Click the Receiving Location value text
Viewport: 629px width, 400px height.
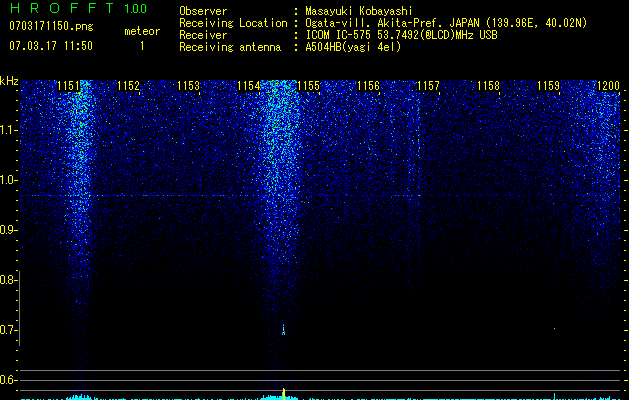pos(446,23)
